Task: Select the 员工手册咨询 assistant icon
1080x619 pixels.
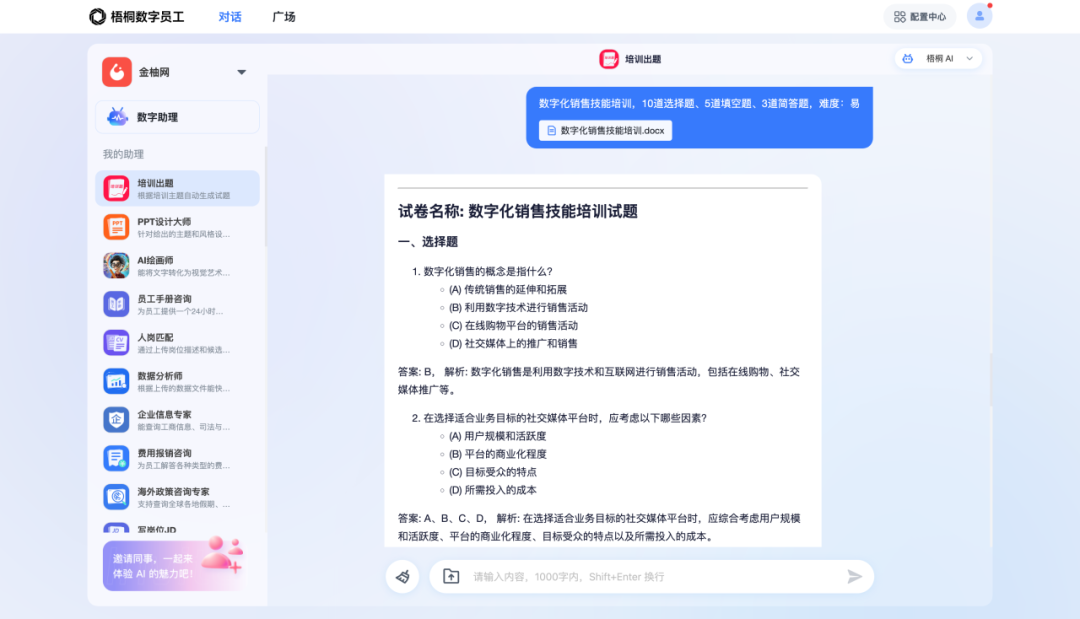Action: coord(116,304)
